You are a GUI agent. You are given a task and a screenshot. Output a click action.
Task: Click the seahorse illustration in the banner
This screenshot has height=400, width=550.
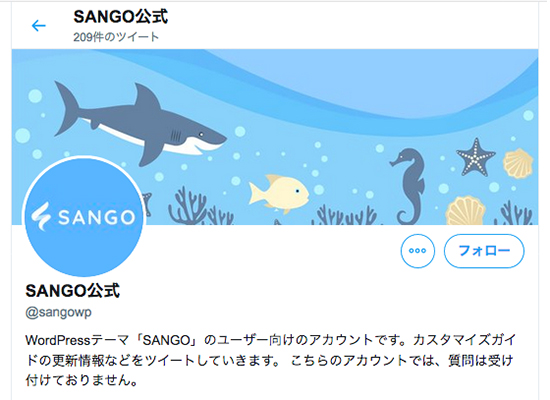tap(409, 186)
